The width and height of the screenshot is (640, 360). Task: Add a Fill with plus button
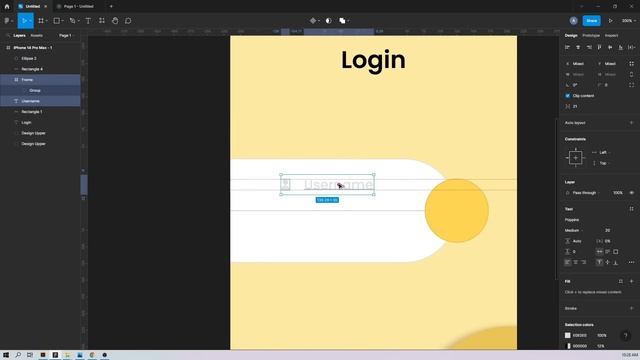[631, 281]
